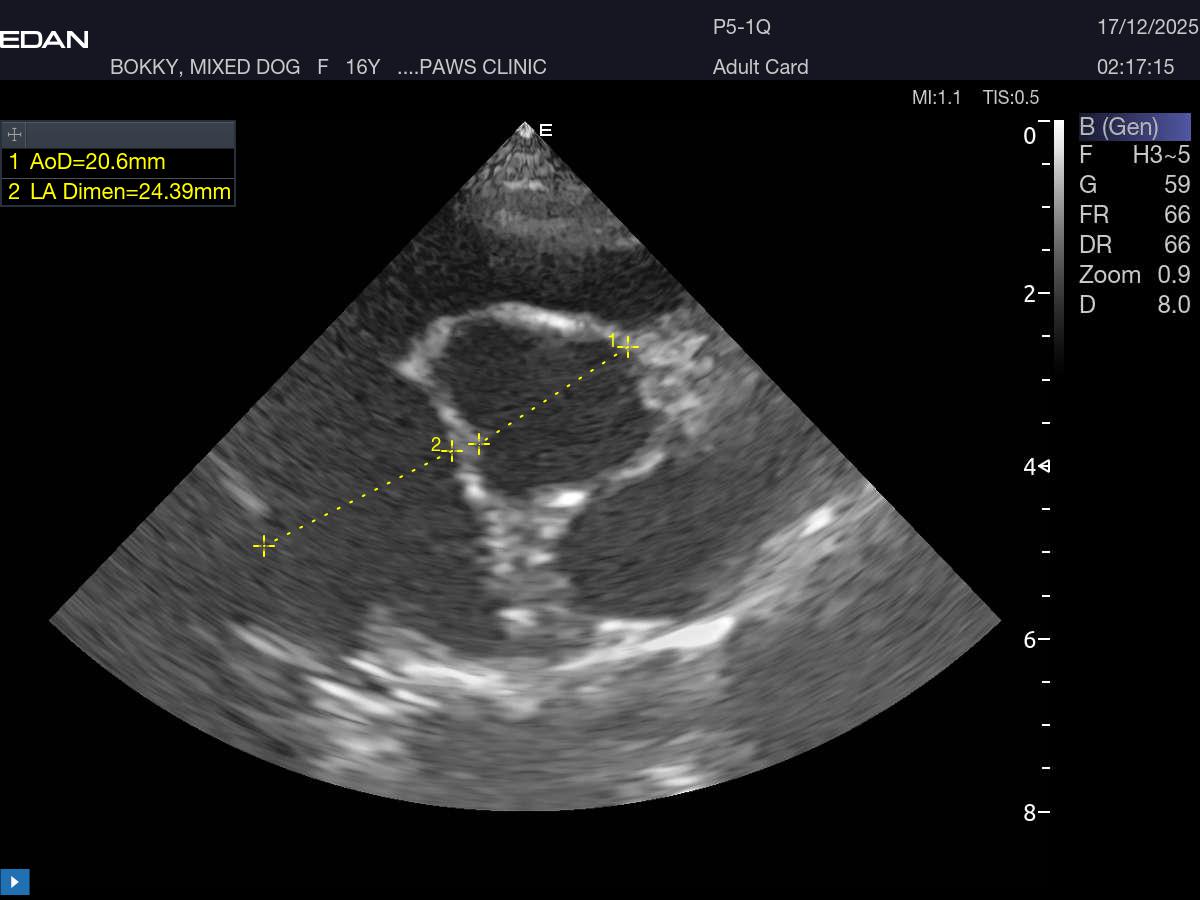Click the probe orientation marker labeled E
The width and height of the screenshot is (1200, 900).
click(x=545, y=130)
